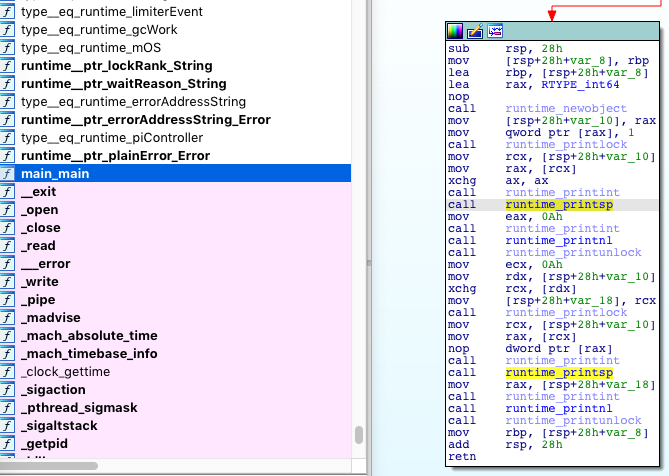Click function icon beside _write
Screen dimensions: 669x476
pyautogui.click(x=7, y=282)
